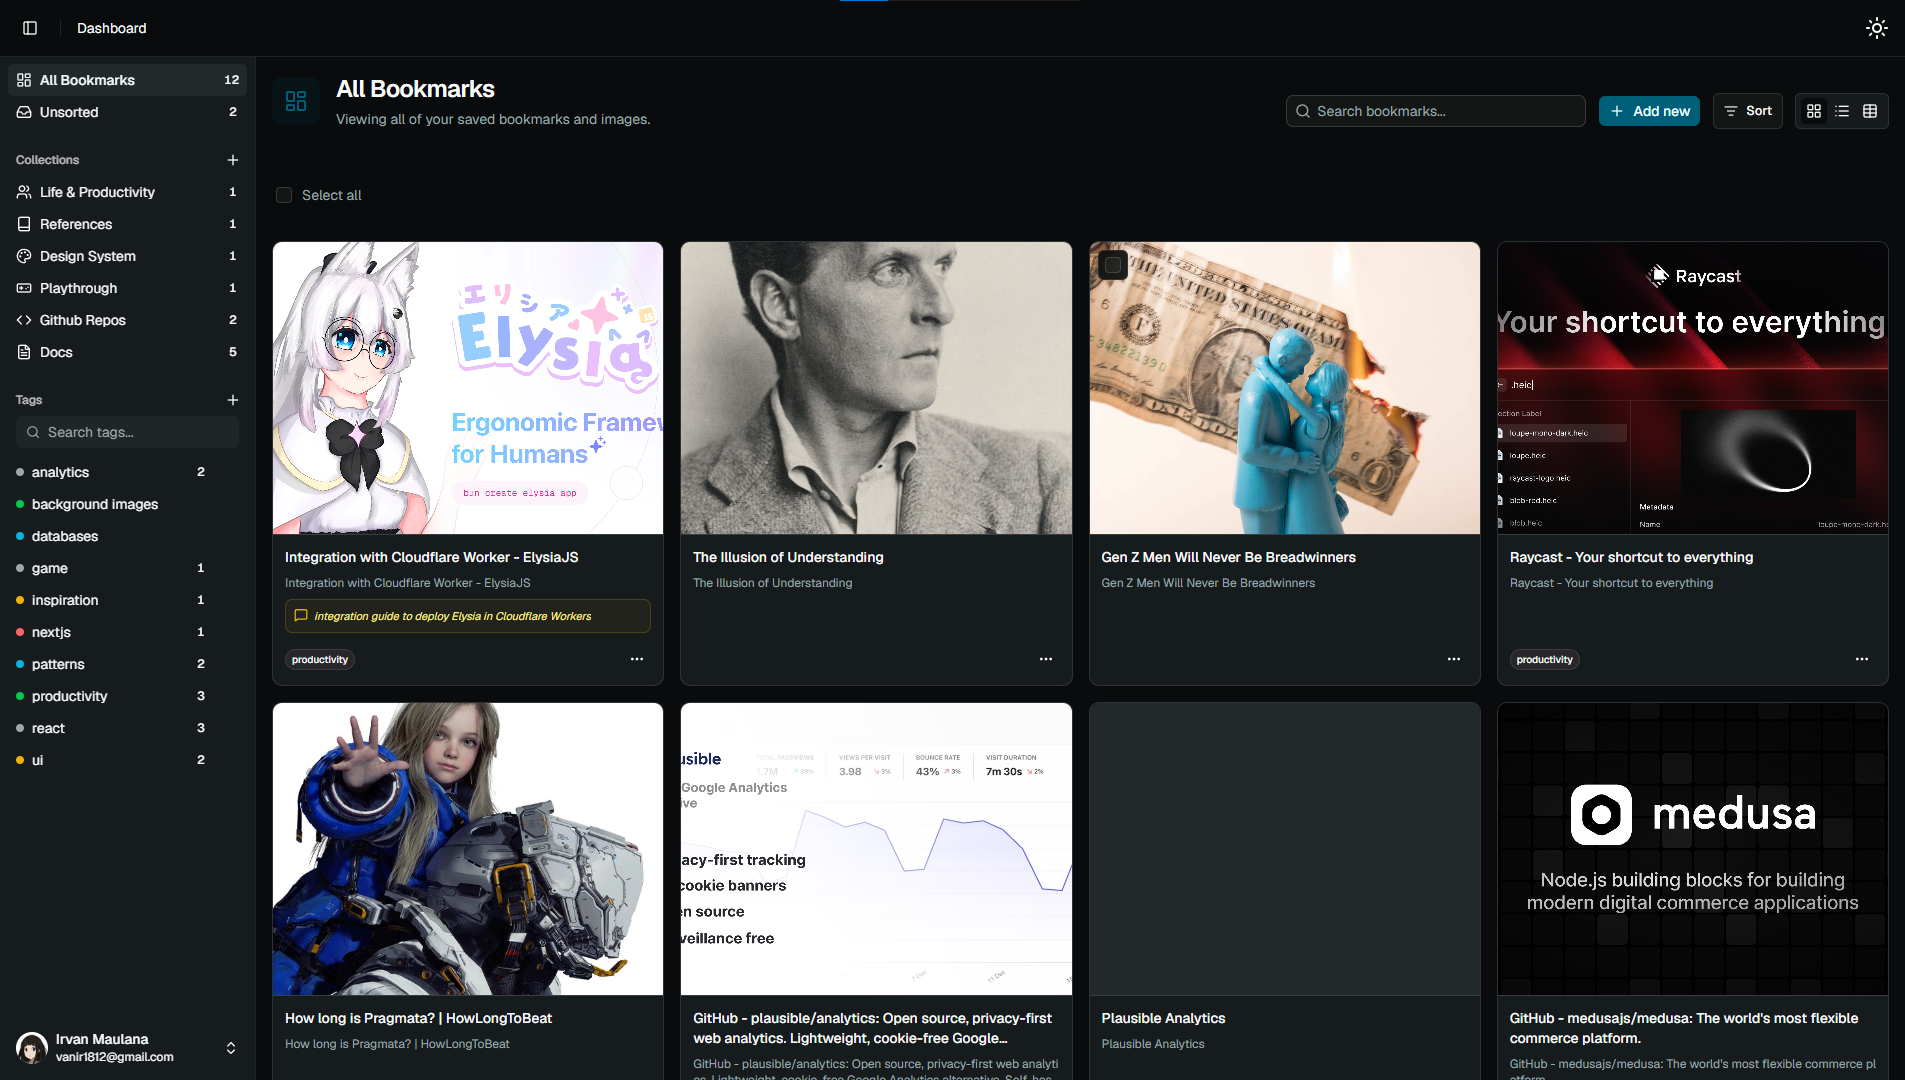Filter by the productivity tag in sidebar

click(x=112, y=696)
